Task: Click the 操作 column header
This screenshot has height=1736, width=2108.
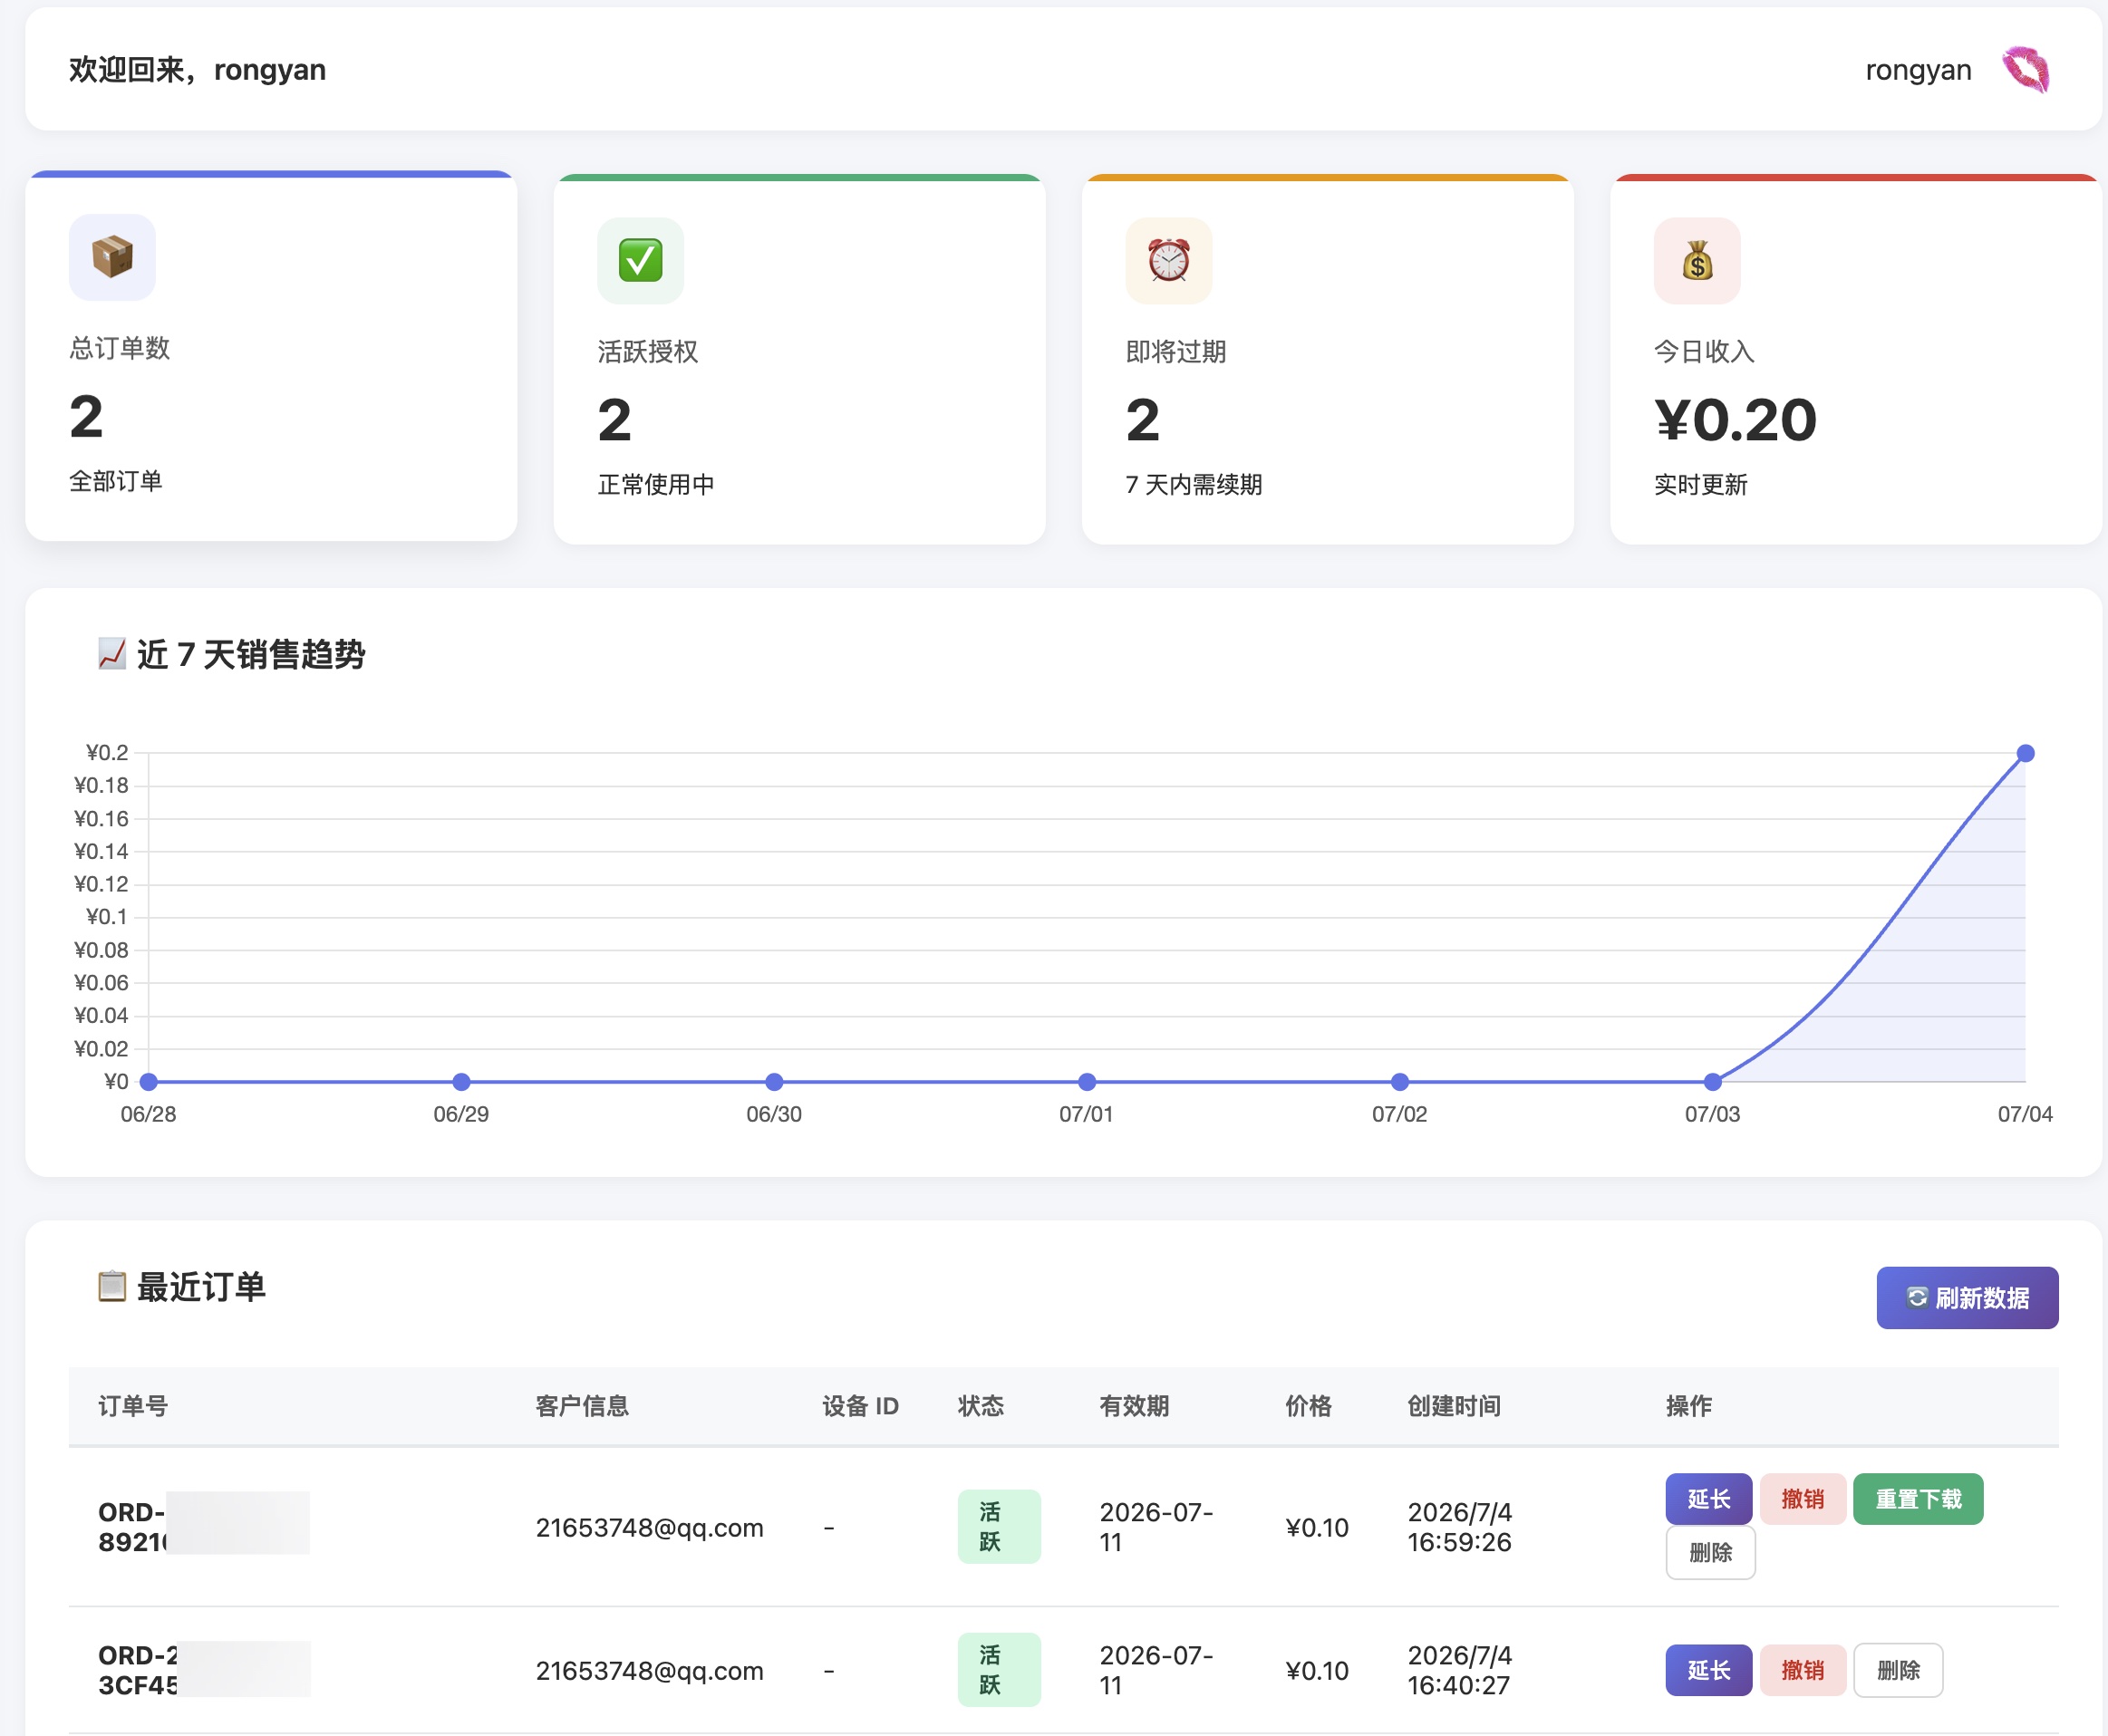Action: coord(1689,1406)
